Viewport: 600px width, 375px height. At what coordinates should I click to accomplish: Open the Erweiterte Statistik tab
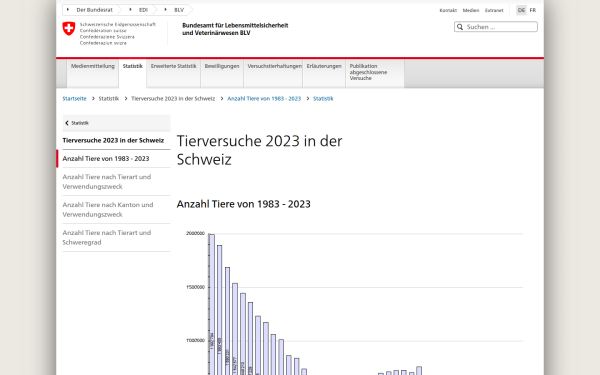[173, 73]
